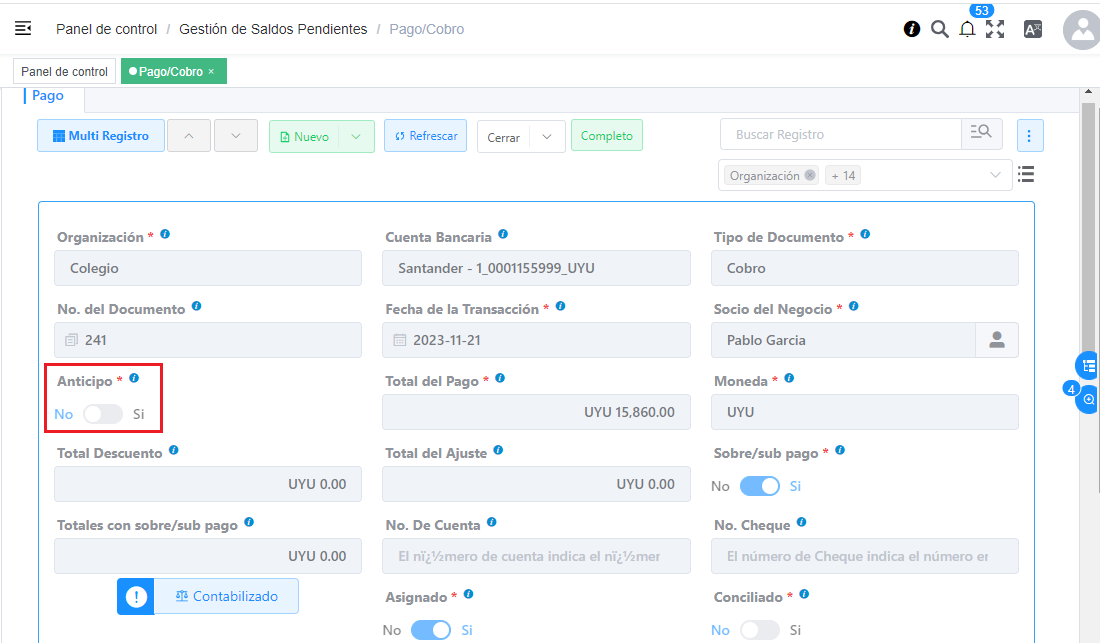
Task: Click the hamburger menu collapse icon
Action: 23,29
